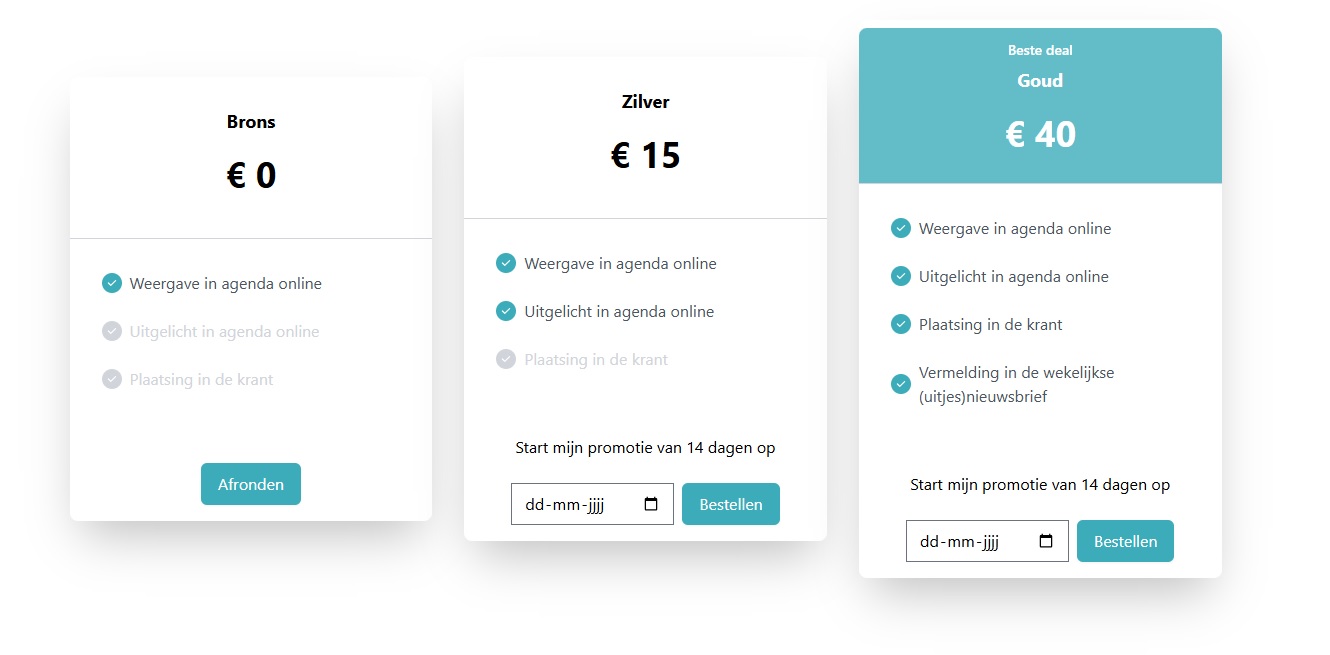The height and width of the screenshot is (655, 1330).
Task: Click the Zilver € 15 price heading
Action: (645, 156)
